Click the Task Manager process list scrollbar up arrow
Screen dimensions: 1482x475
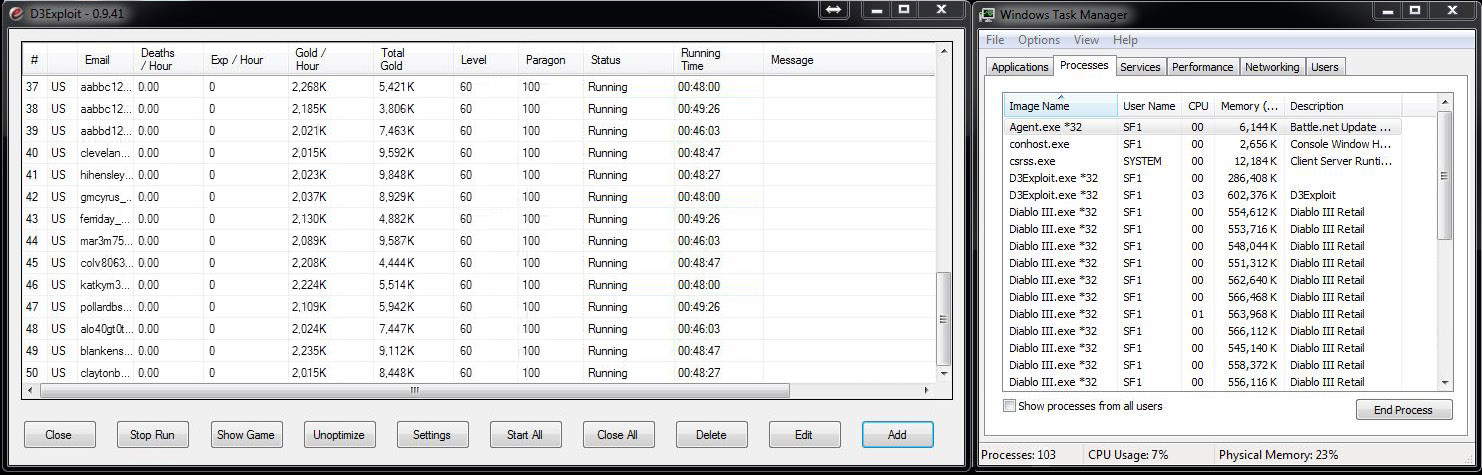tap(1444, 103)
